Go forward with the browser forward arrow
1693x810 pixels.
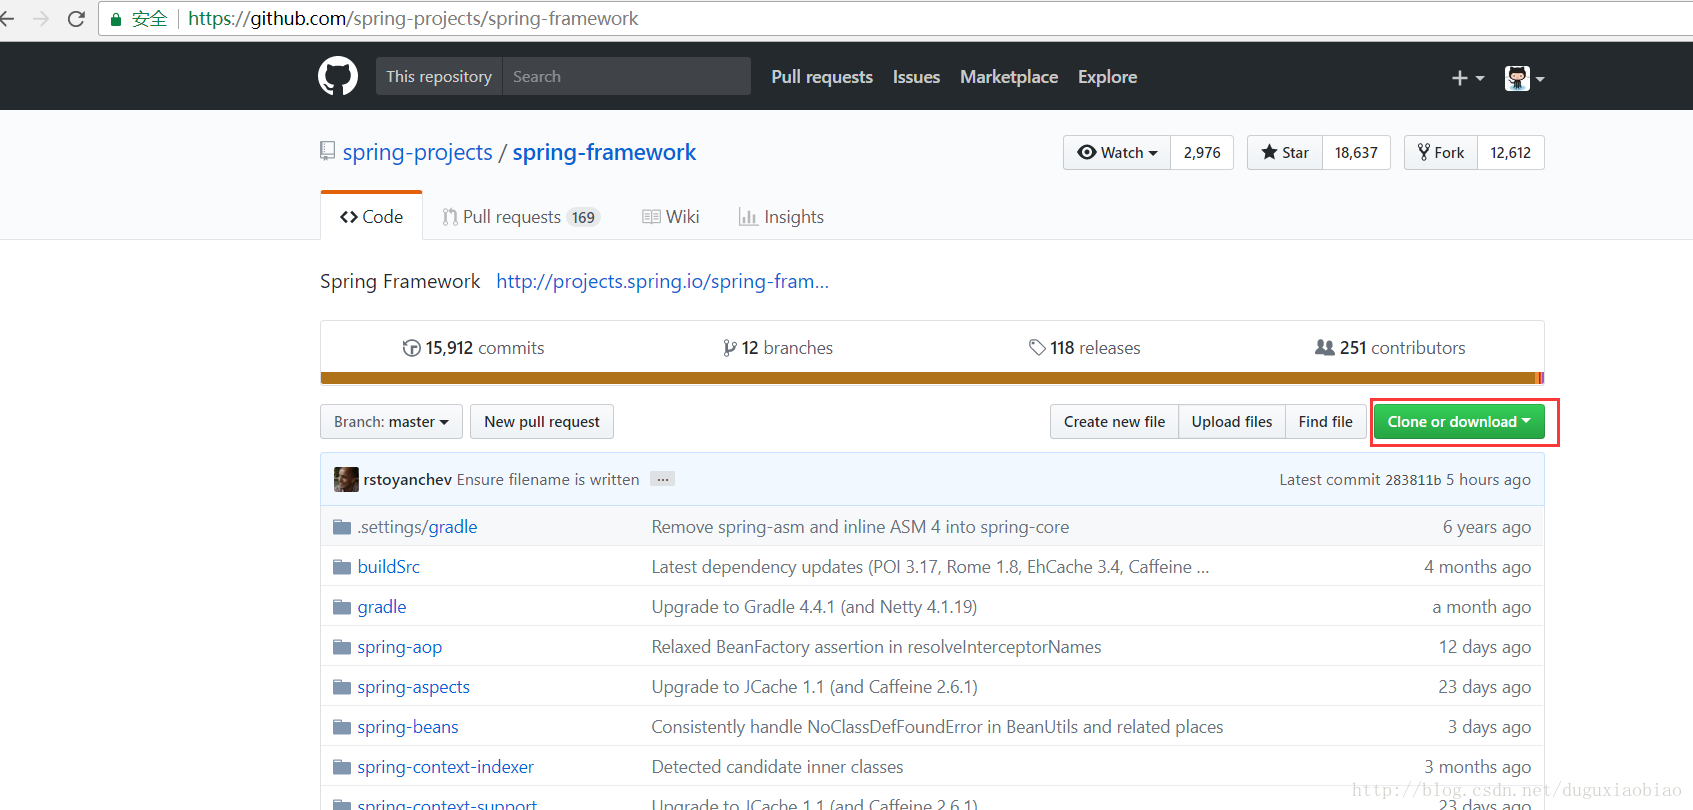[x=41, y=19]
